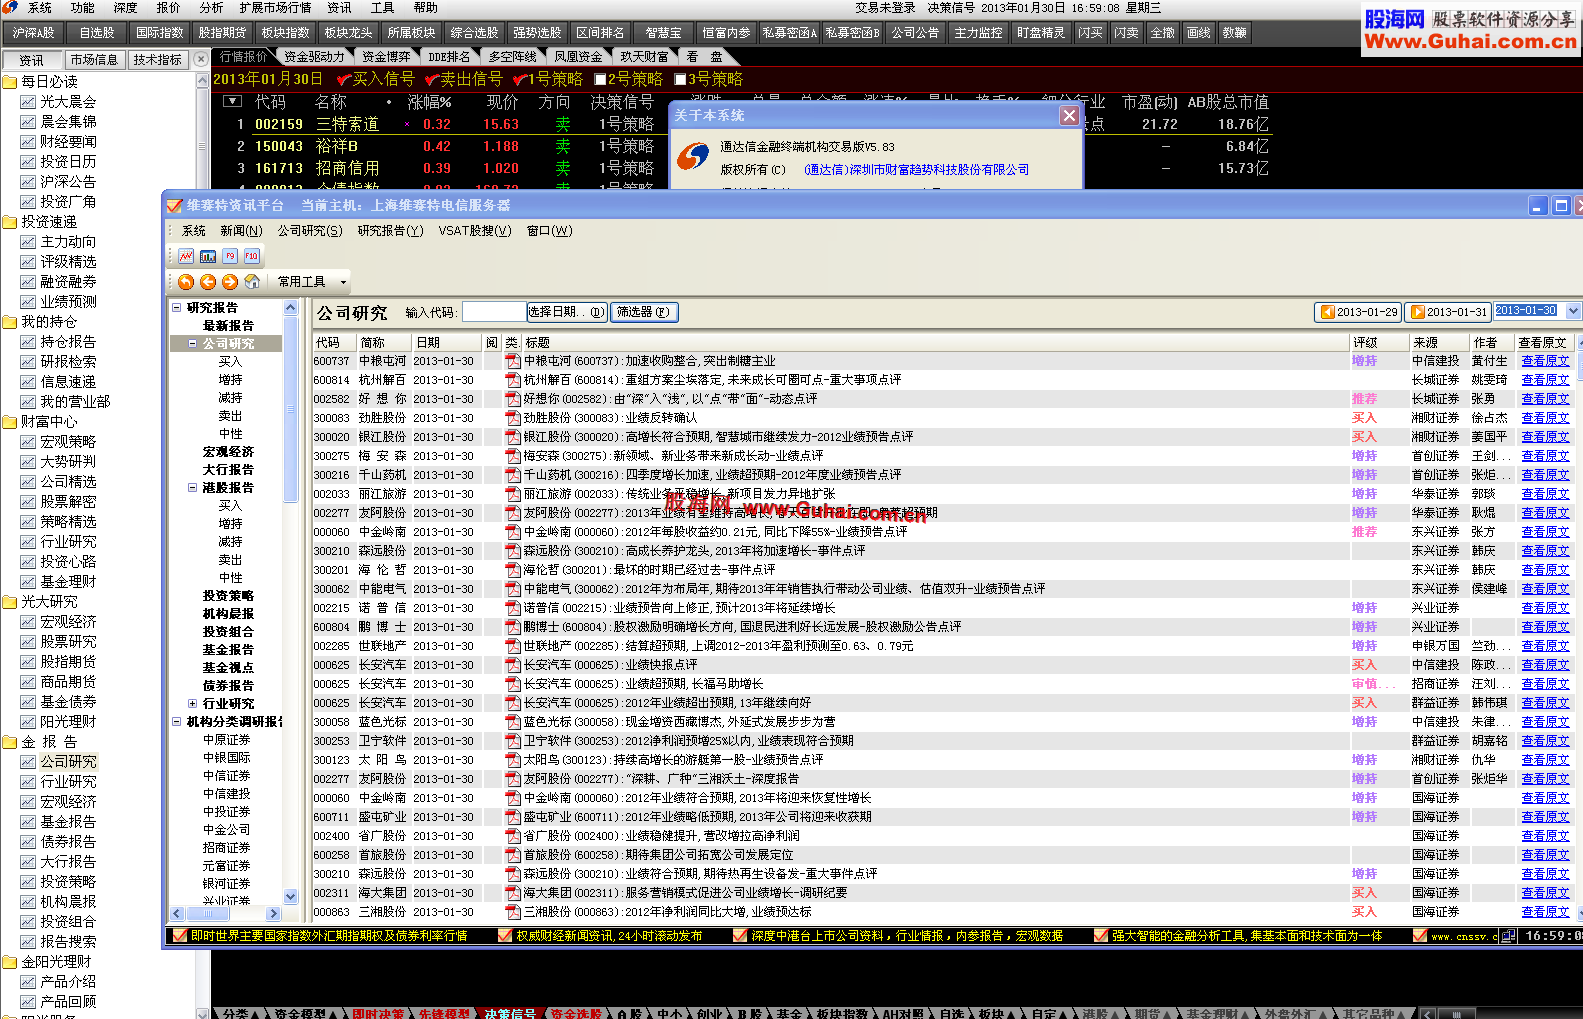Enable the 3号策略 checkbox
The height and width of the screenshot is (1019, 1583).
(680, 79)
